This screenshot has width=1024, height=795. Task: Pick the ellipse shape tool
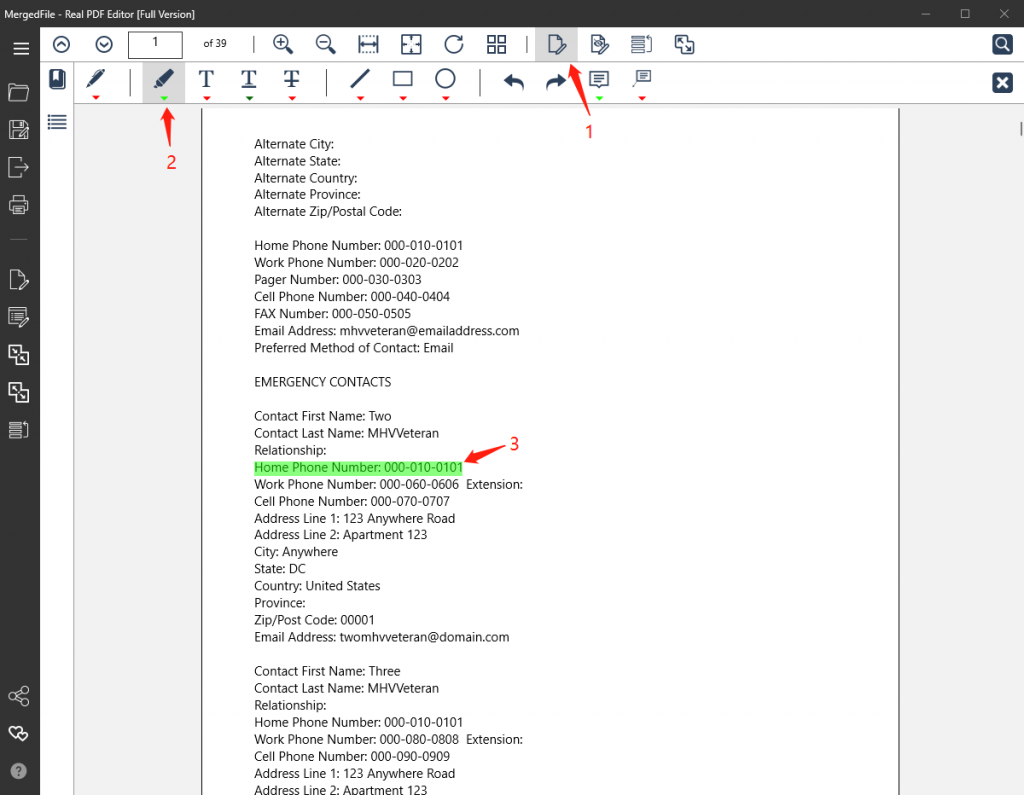tap(445, 79)
